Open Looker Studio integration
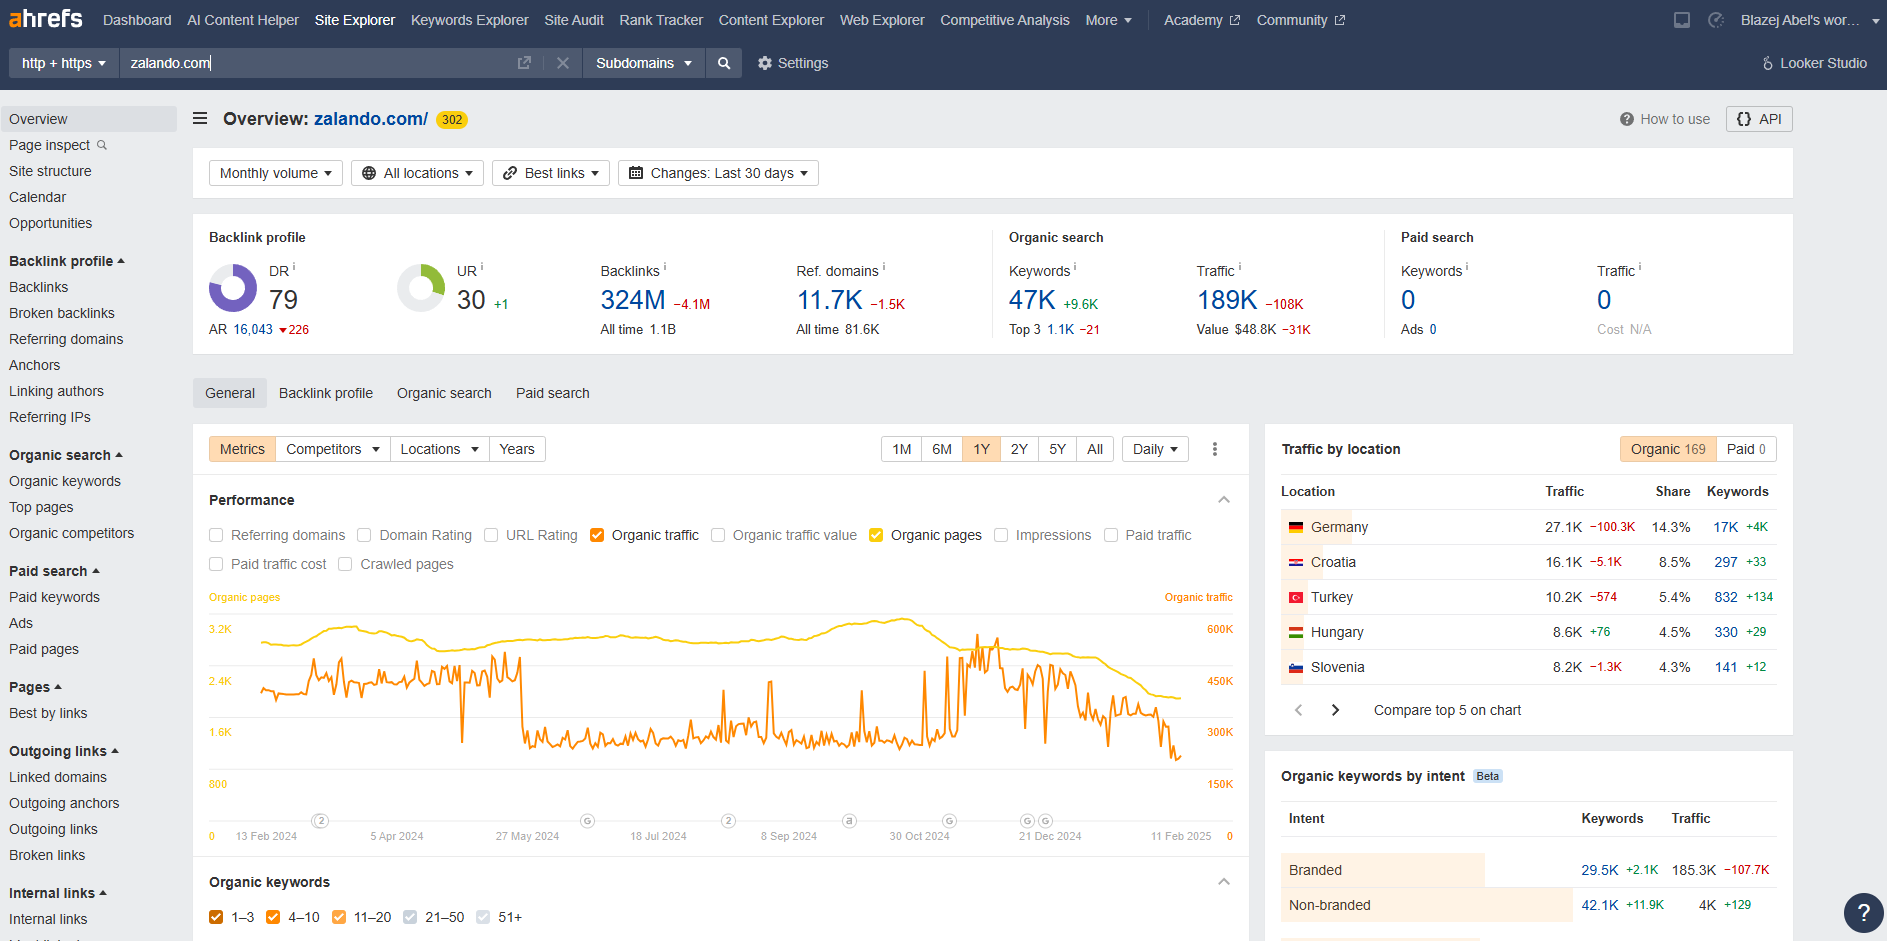Viewport: 1887px width, 941px height. click(1814, 63)
